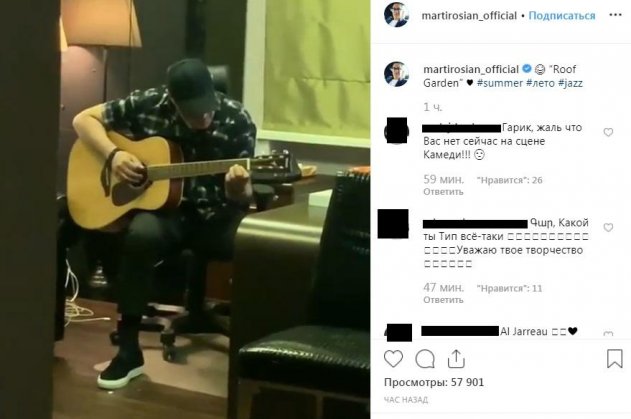
Task: Open the 'Просмотры: 57 901' views count
Action: 434,382
